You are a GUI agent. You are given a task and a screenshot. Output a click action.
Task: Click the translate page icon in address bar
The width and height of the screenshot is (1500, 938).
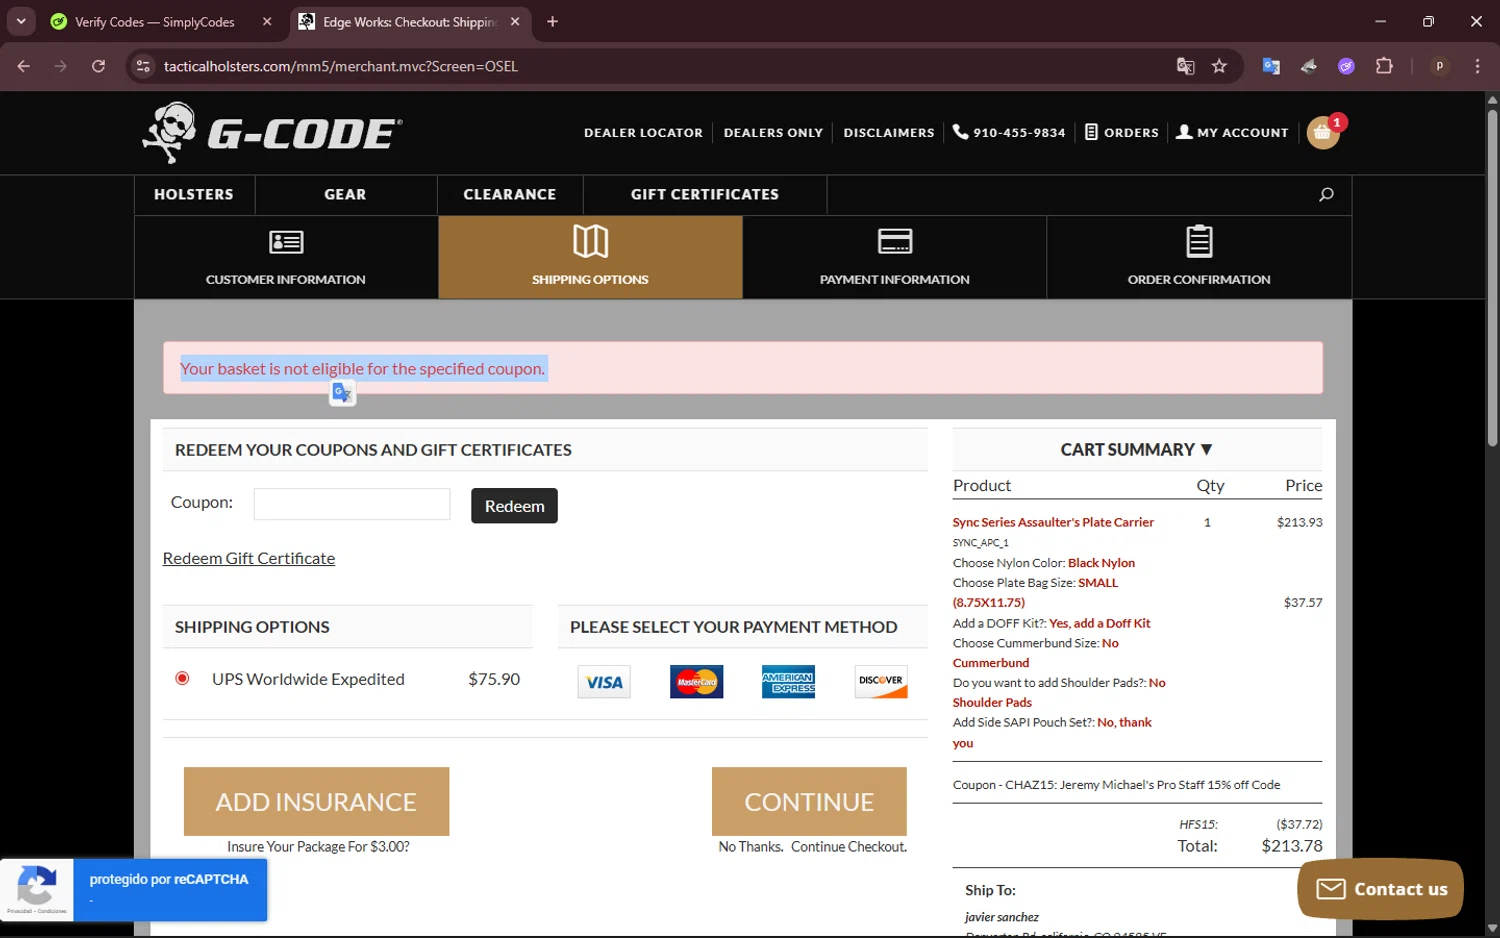(x=1185, y=66)
